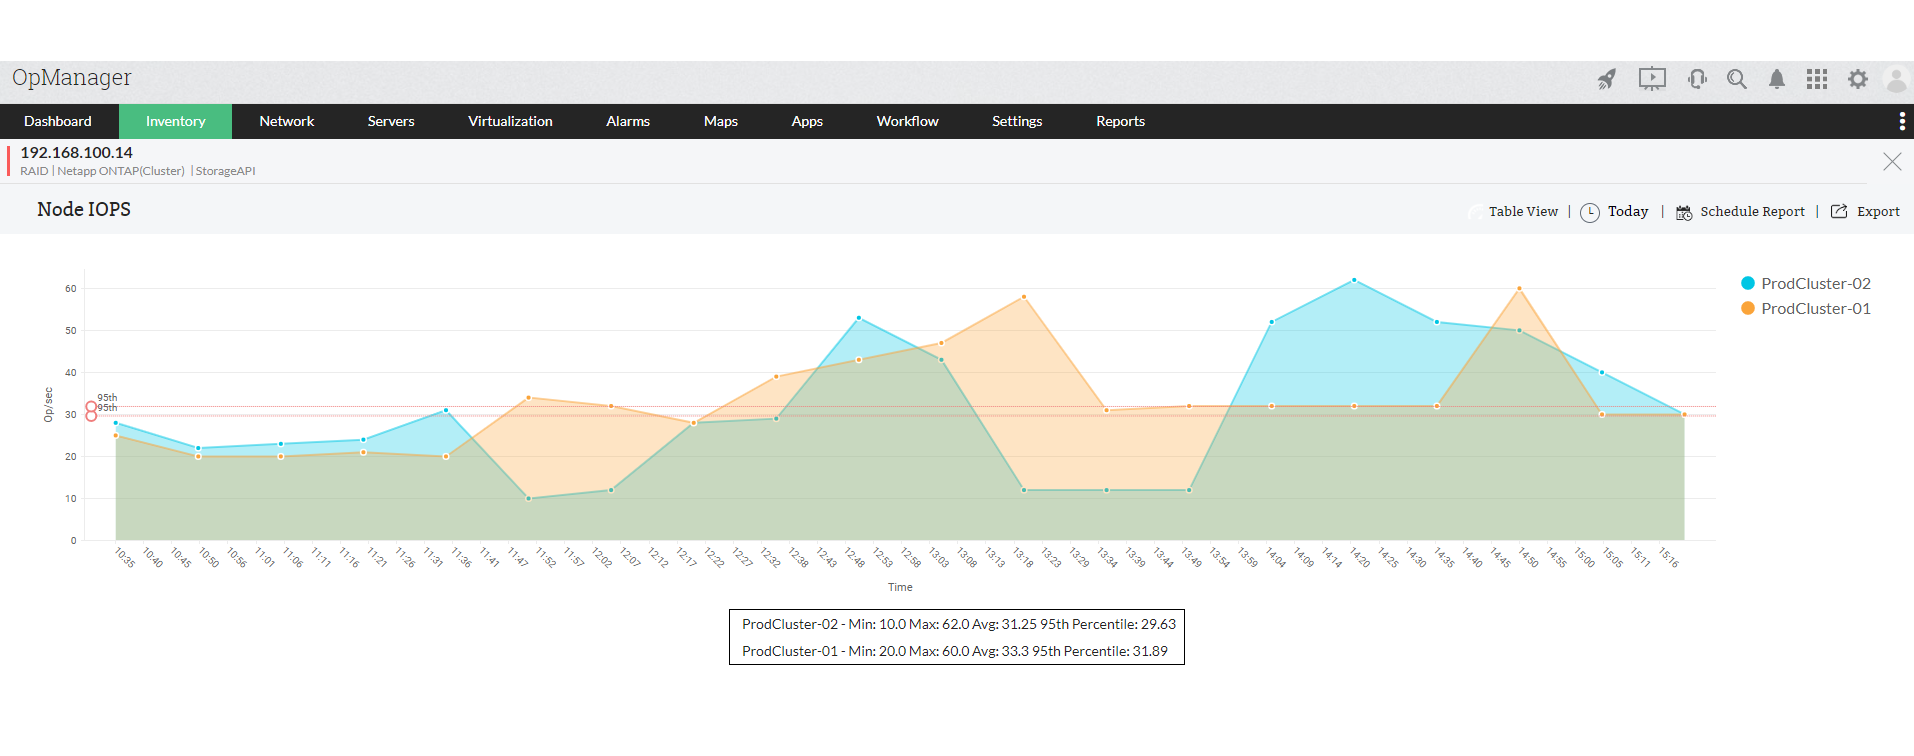Open the Apps tab

[x=807, y=121]
